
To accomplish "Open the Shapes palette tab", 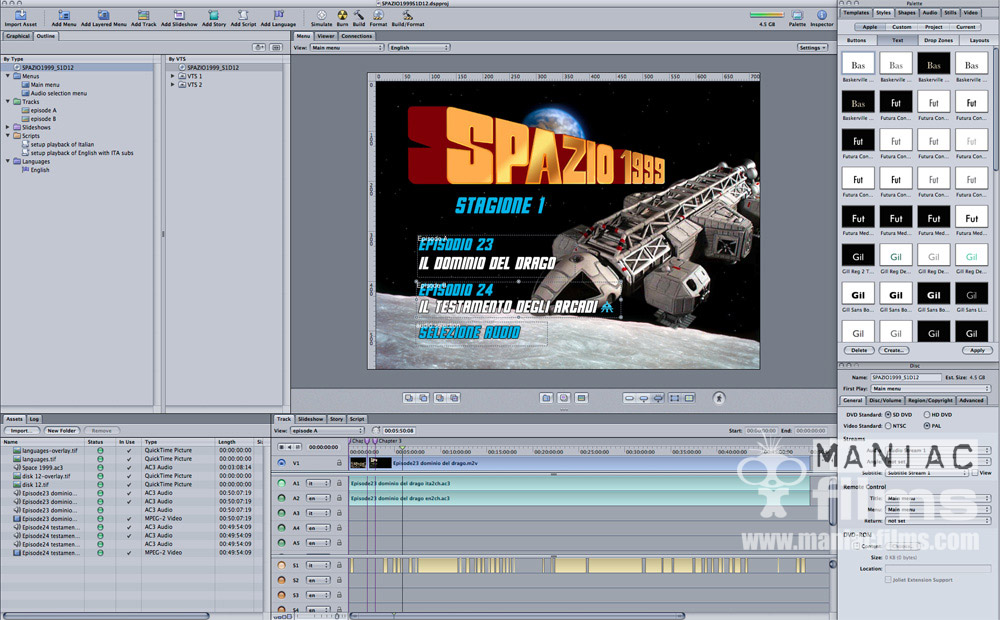I will 906,13.
